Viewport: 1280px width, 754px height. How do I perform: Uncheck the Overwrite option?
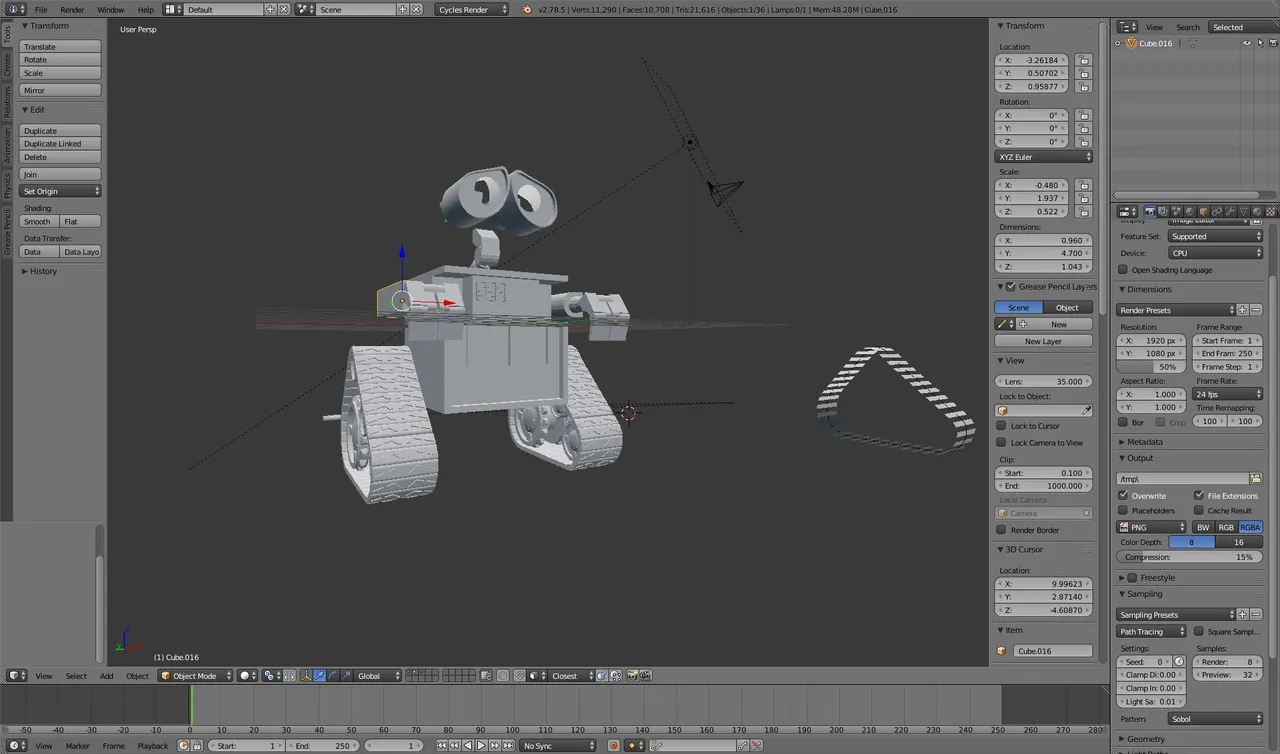pyautogui.click(x=1123, y=495)
